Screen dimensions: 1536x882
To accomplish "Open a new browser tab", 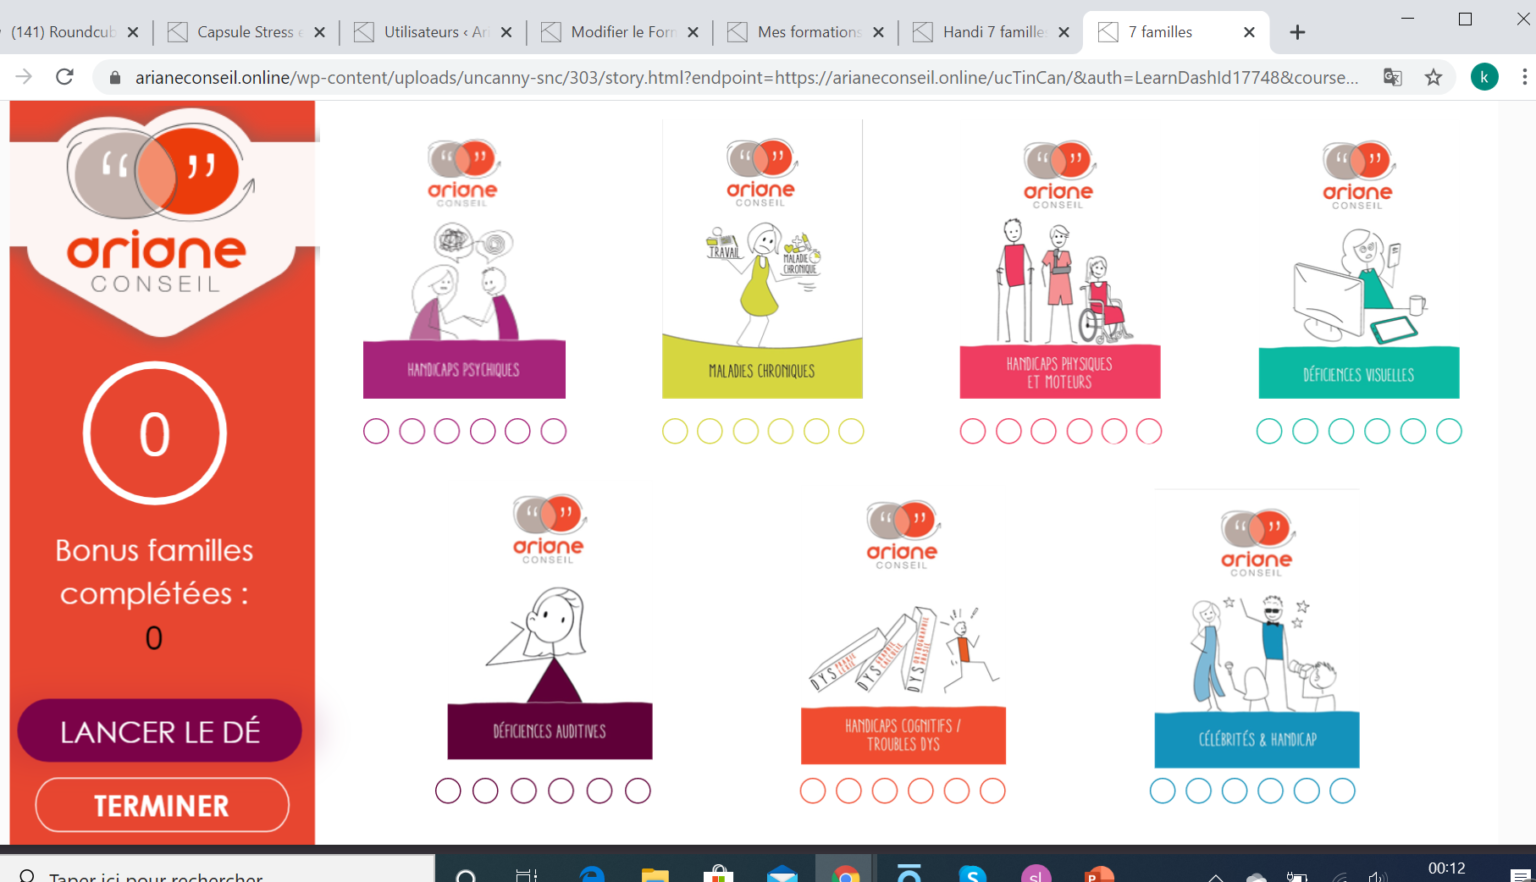I will coord(1297,32).
